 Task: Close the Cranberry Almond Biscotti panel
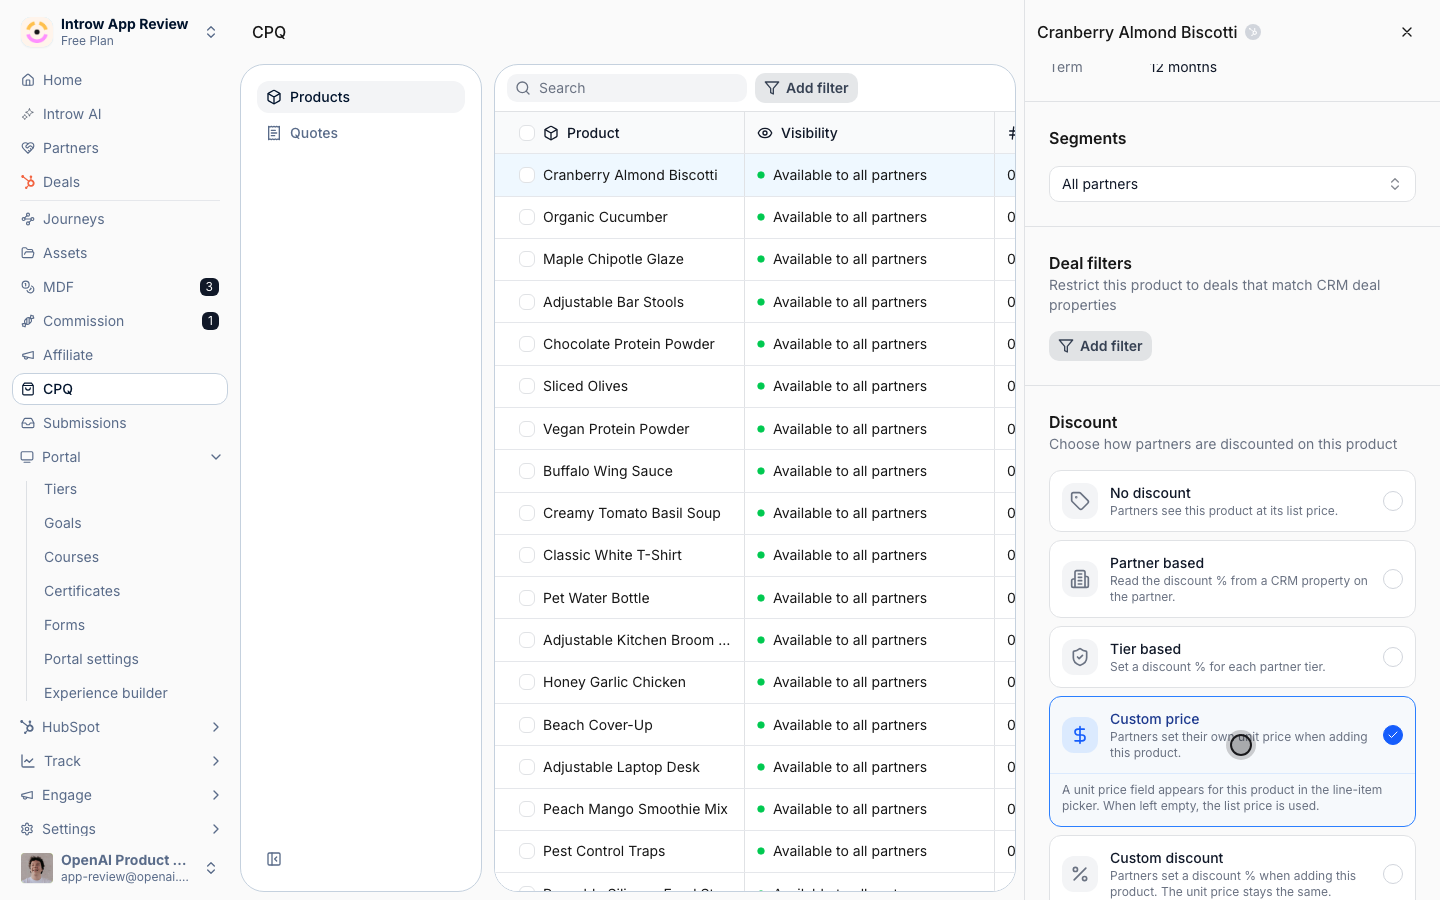coord(1407,32)
